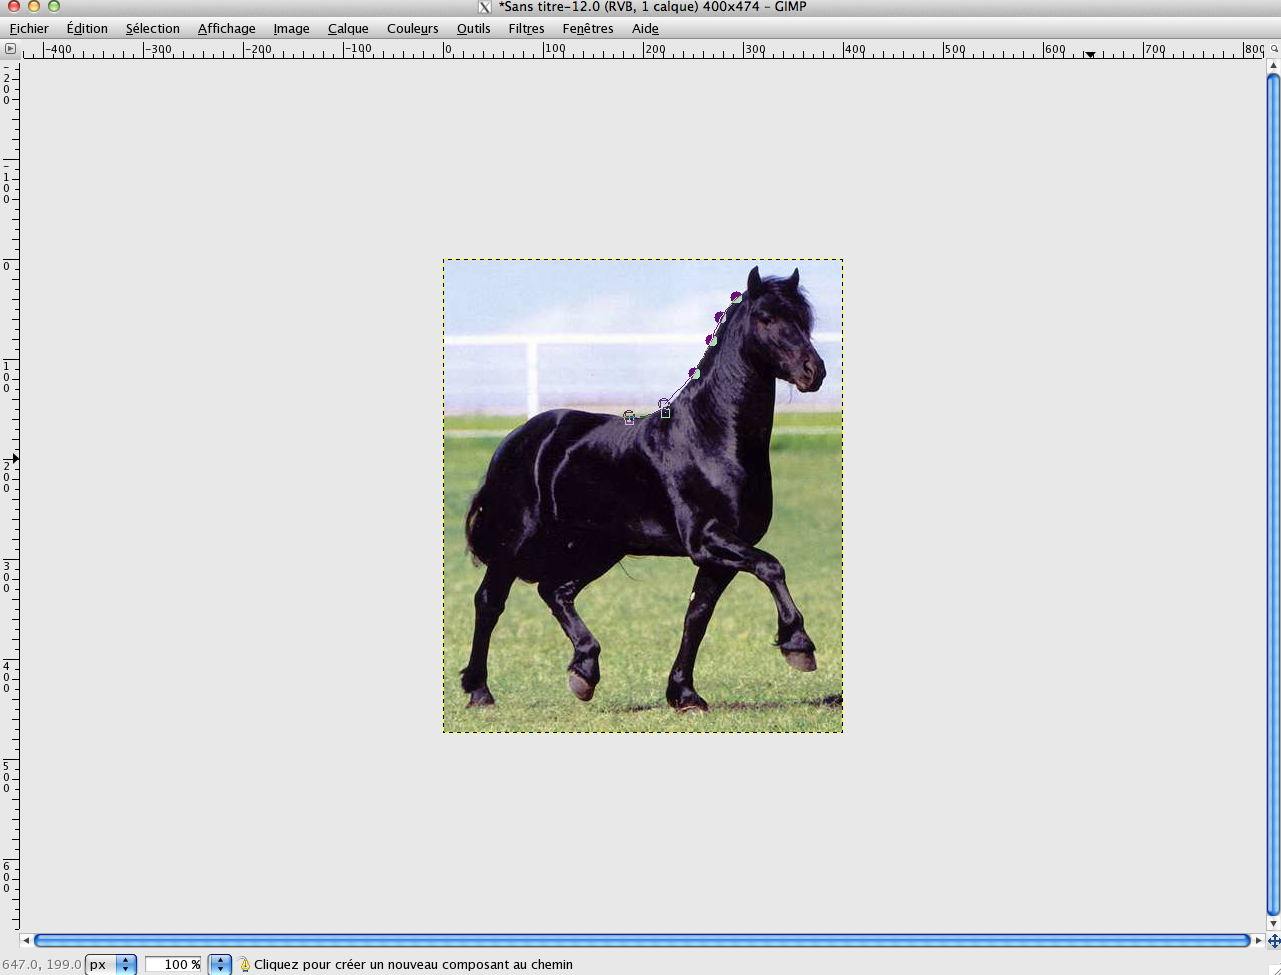Open the navigation preview cross icon
Image resolution: width=1281 pixels, height=975 pixels.
1273,941
